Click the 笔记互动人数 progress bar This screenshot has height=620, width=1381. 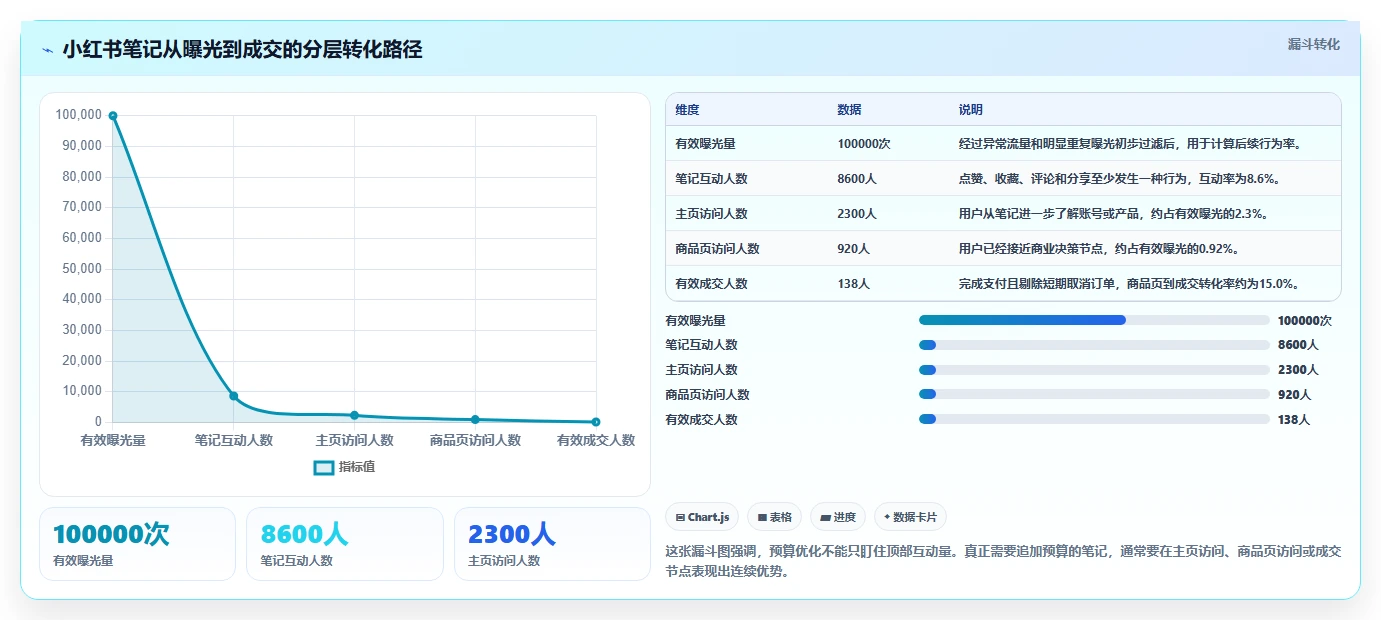tap(1094, 345)
